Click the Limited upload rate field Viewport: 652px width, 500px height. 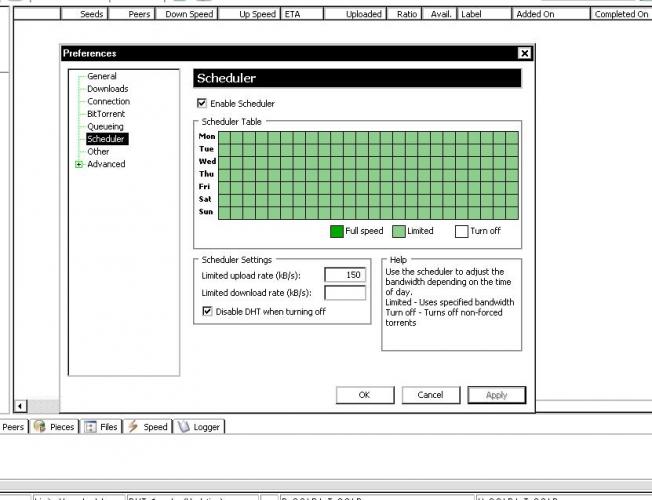tap(345, 275)
